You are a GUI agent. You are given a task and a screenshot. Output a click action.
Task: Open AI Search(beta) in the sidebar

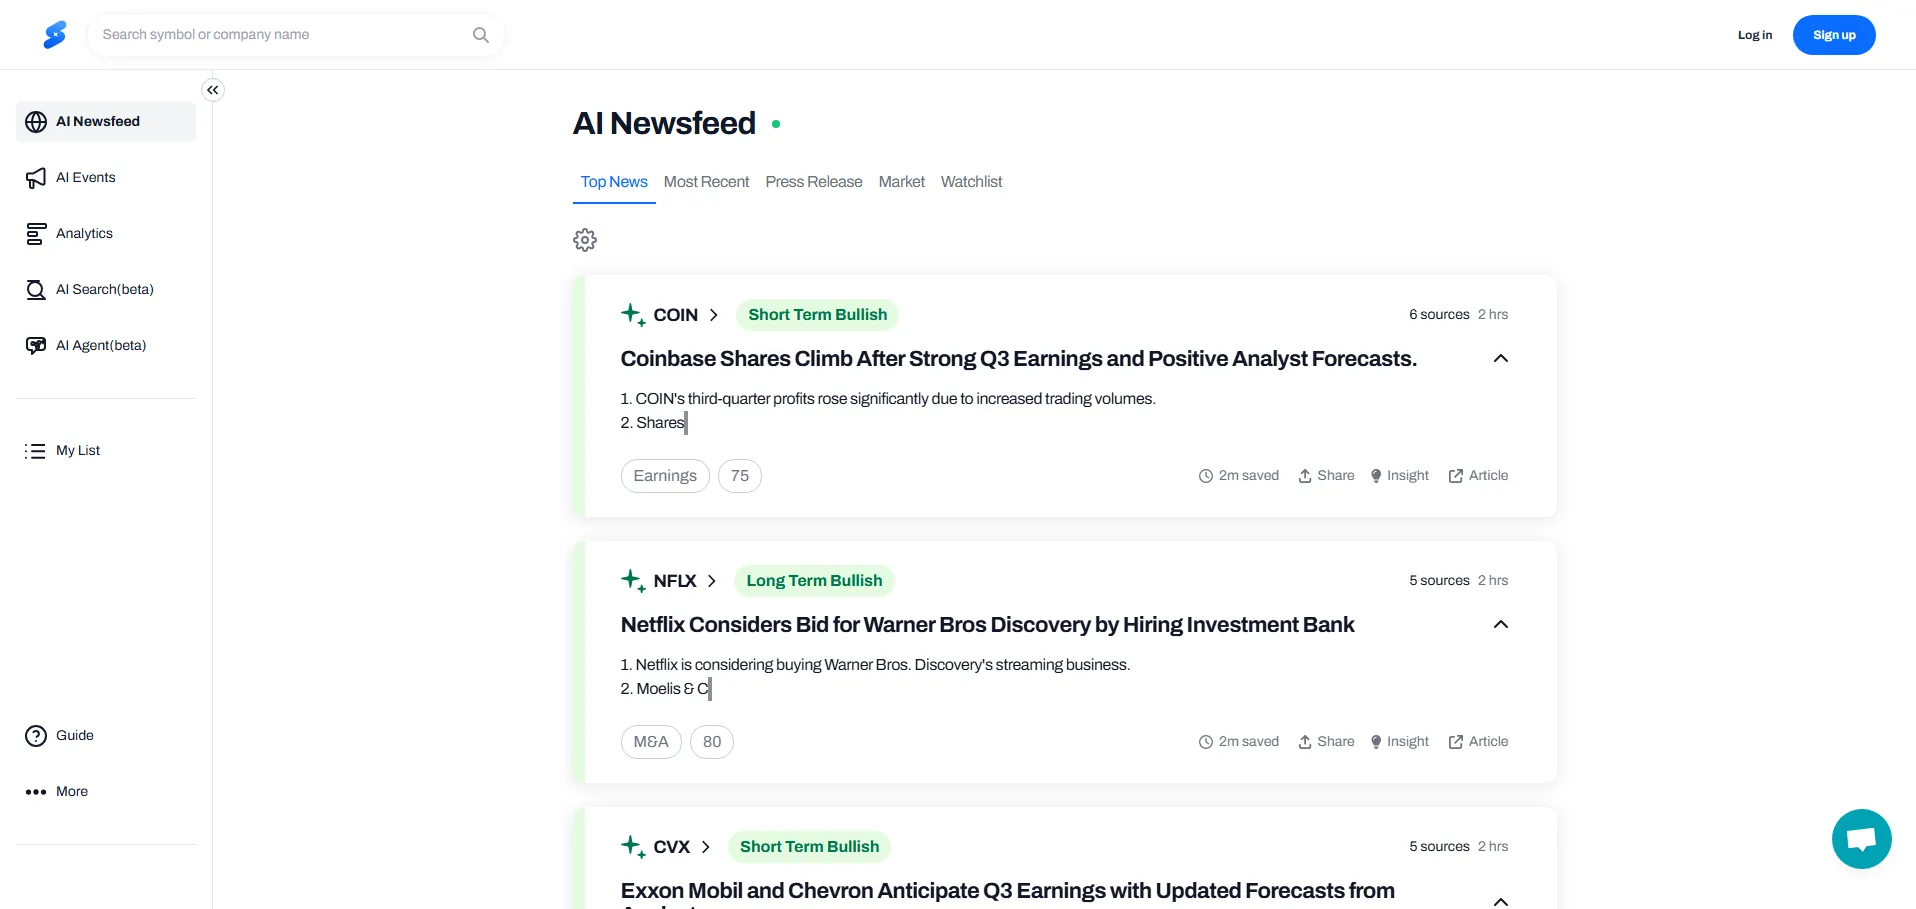coord(104,290)
